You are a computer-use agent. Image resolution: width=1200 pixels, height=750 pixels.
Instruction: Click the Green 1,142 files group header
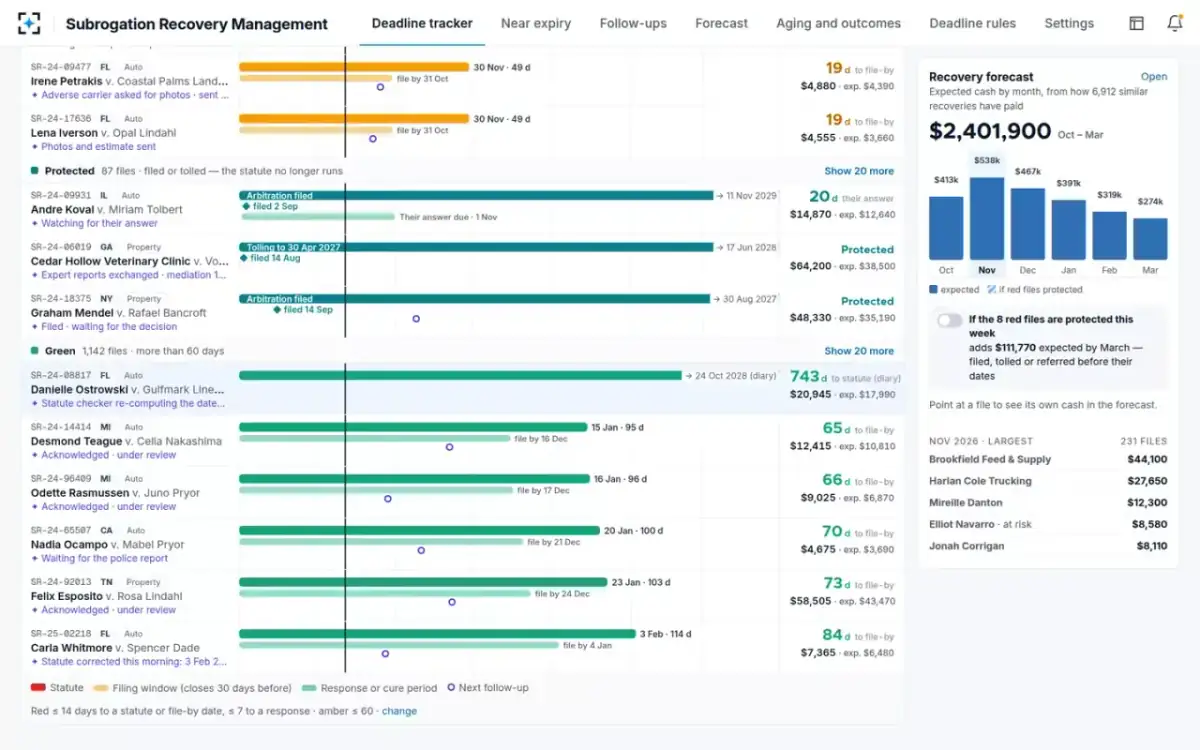(x=462, y=351)
